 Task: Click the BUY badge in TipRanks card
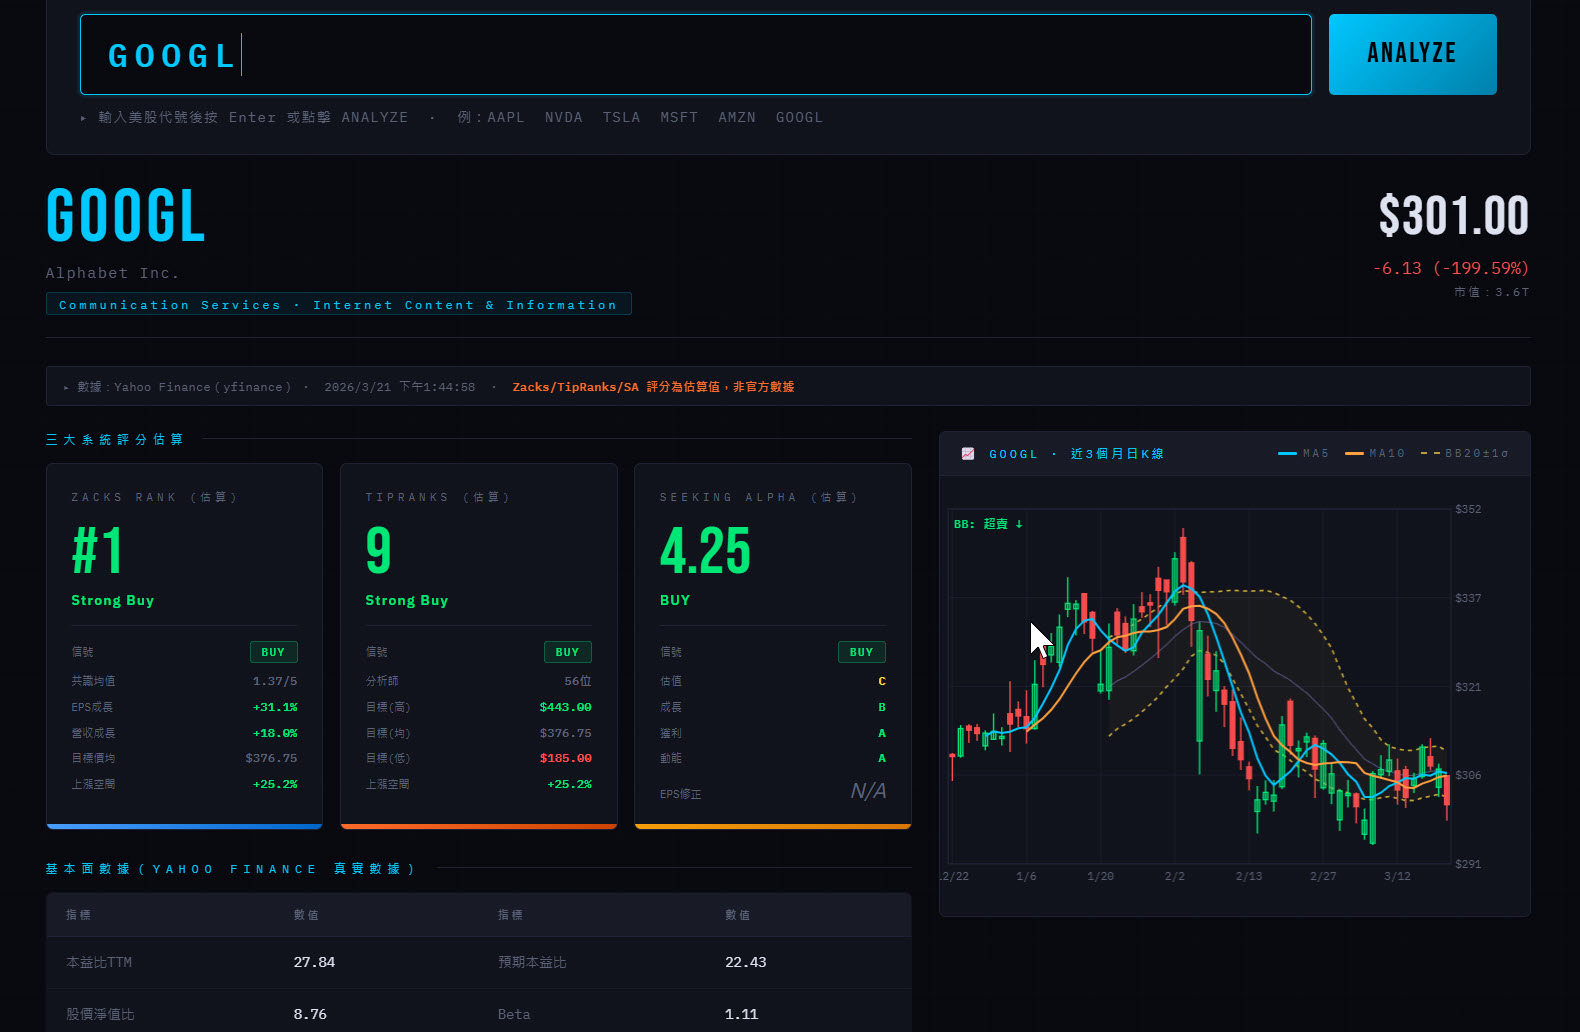(x=567, y=652)
